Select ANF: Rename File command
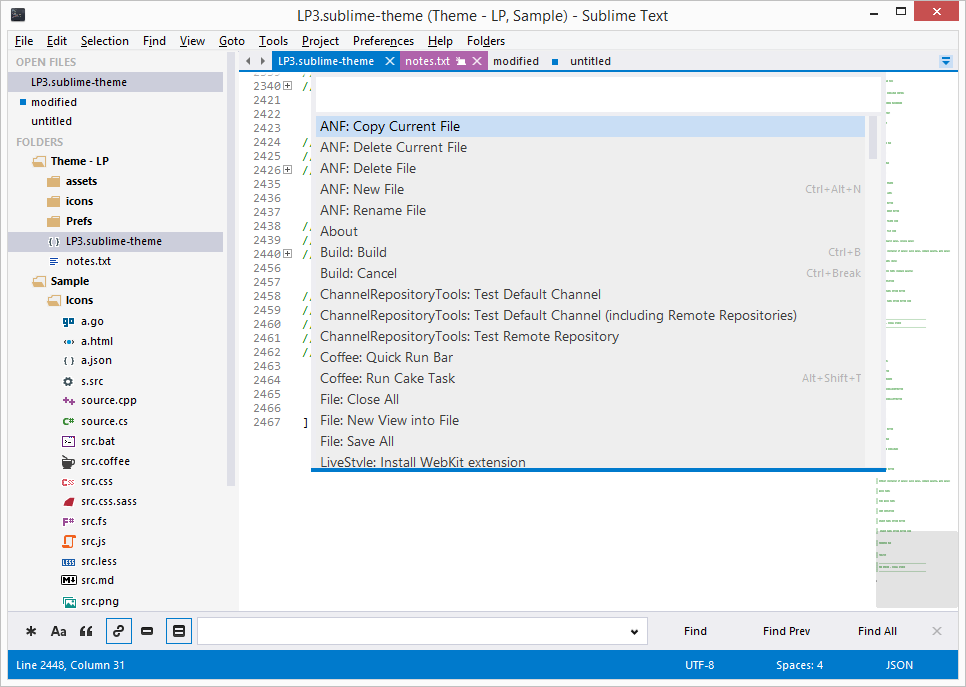Viewport: 966px width, 687px height. (591, 211)
